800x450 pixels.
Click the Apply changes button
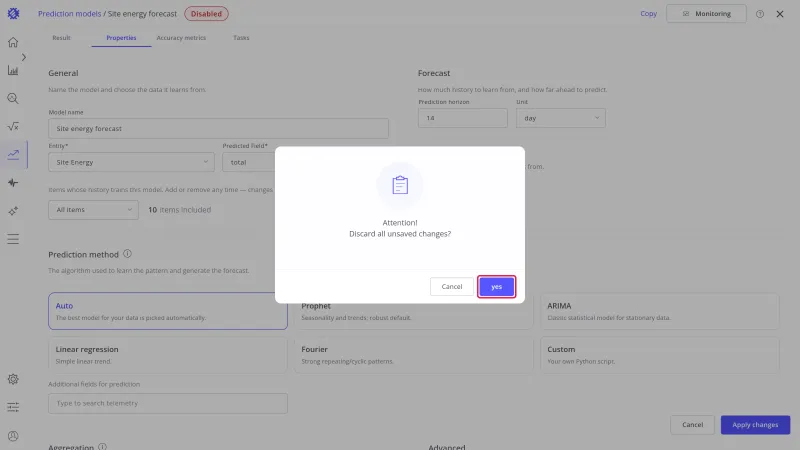click(x=755, y=424)
